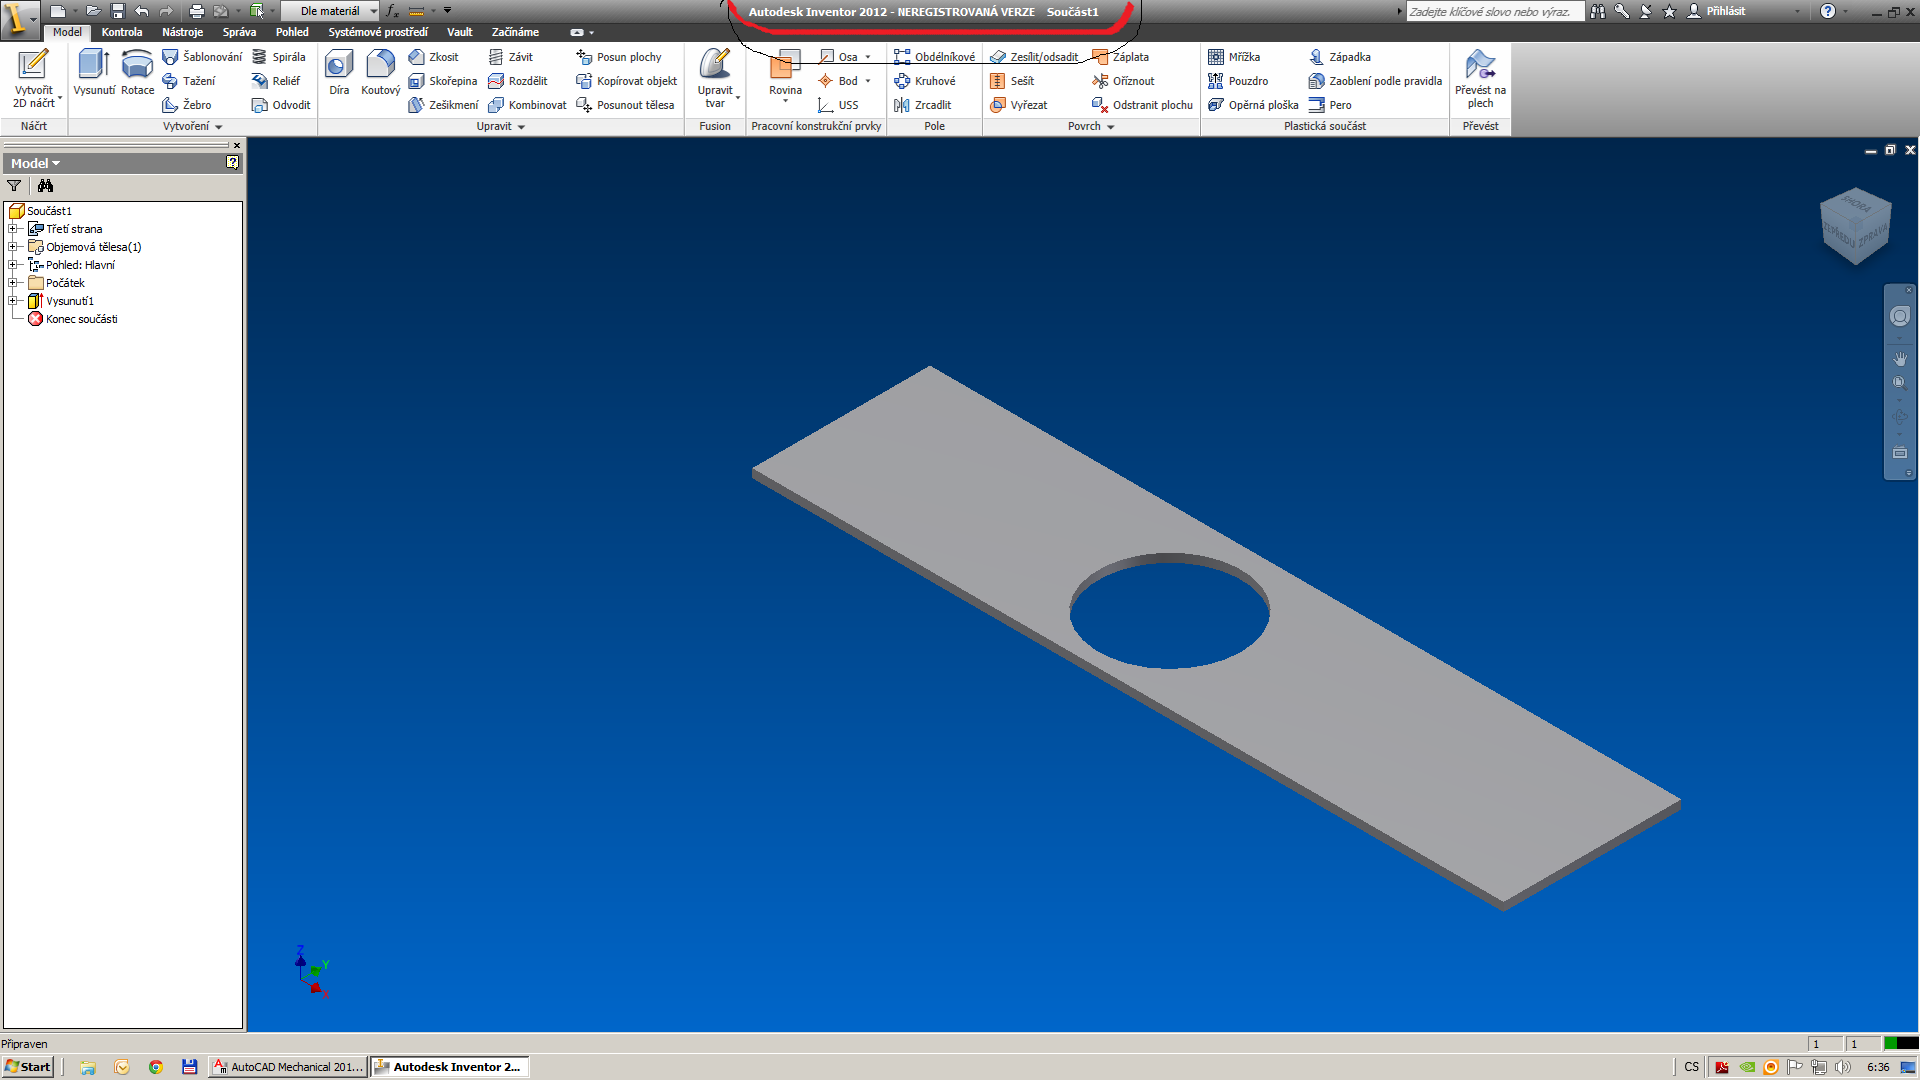
Task: Switch to AutoCAD Mechanical in taskbar
Action: click(288, 1067)
